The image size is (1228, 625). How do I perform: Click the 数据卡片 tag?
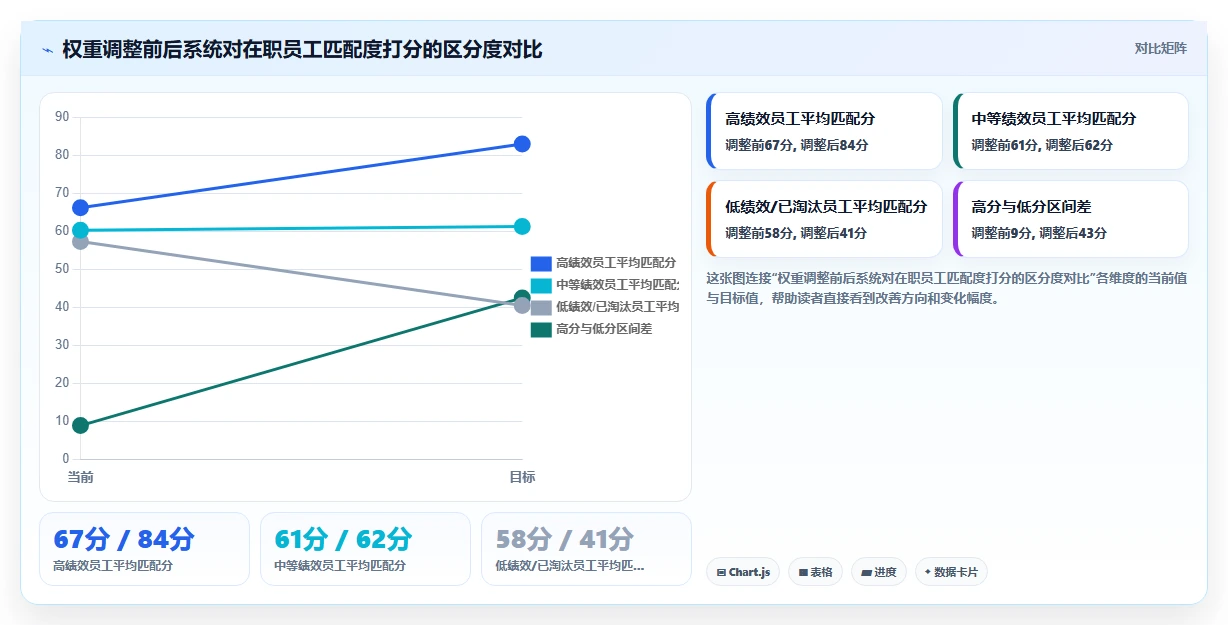(951, 572)
